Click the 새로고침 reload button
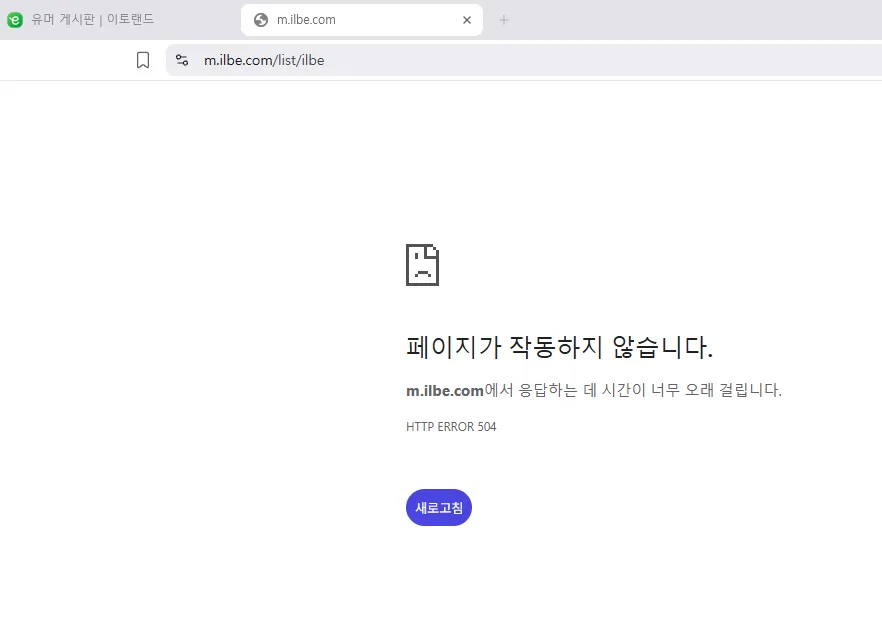Image resolution: width=882 pixels, height=623 pixels. pyautogui.click(x=439, y=508)
